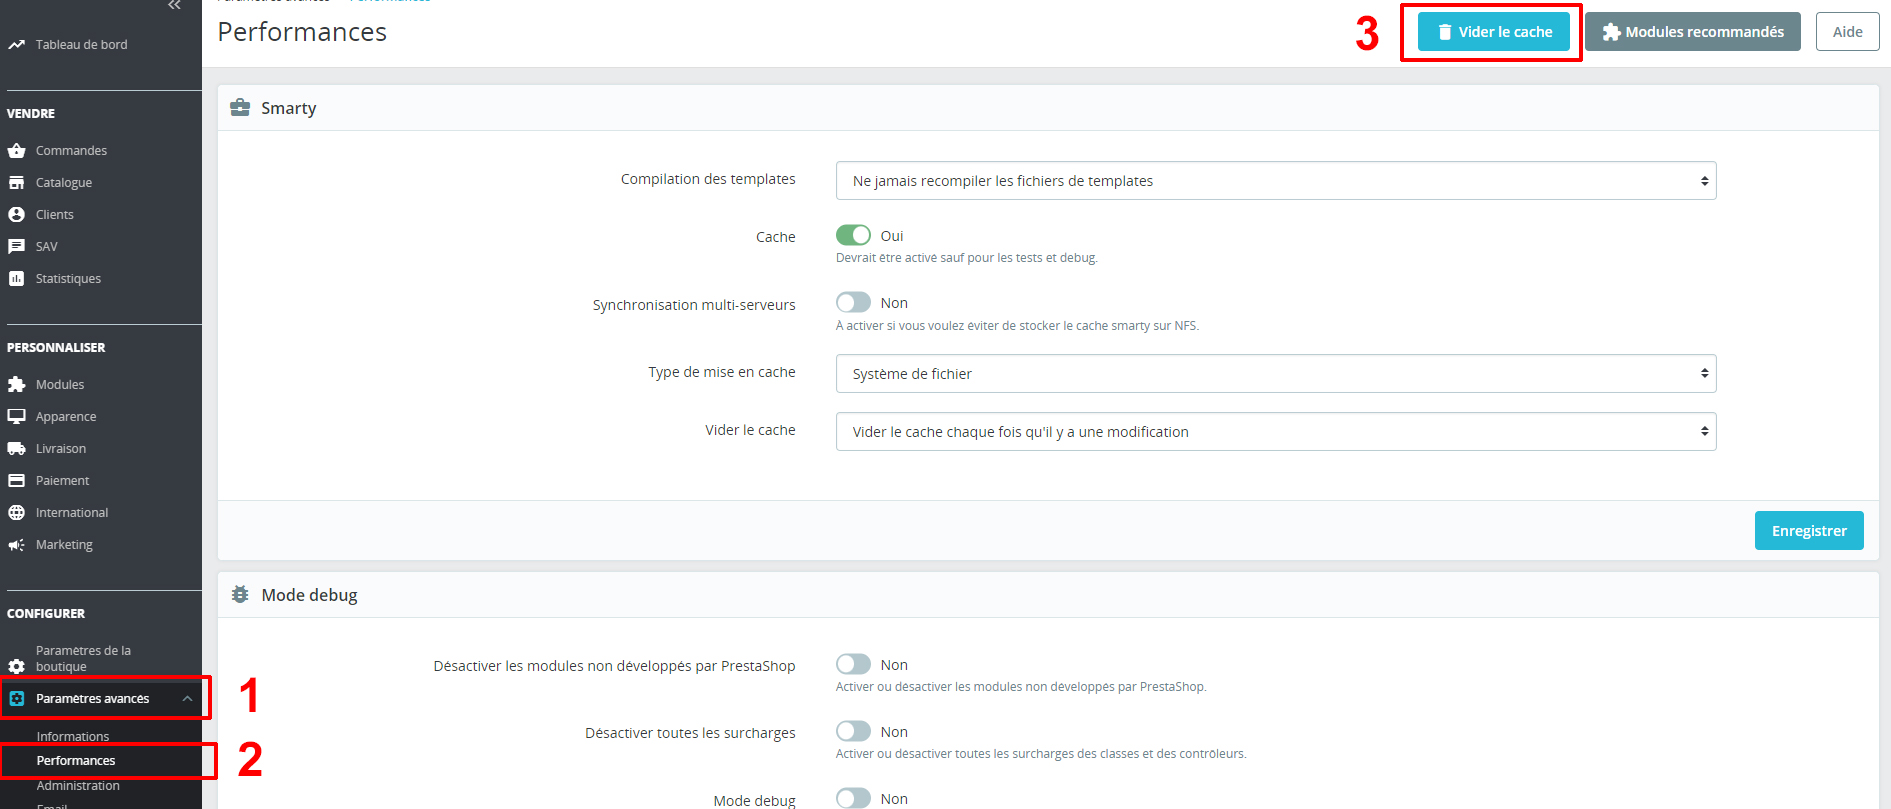Click the VENDRE section heading

click(31, 114)
